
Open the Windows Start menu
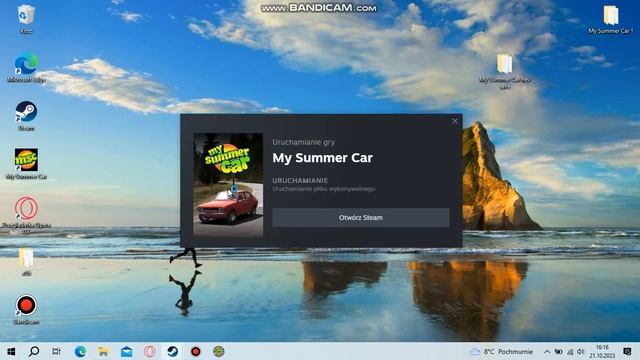point(11,351)
